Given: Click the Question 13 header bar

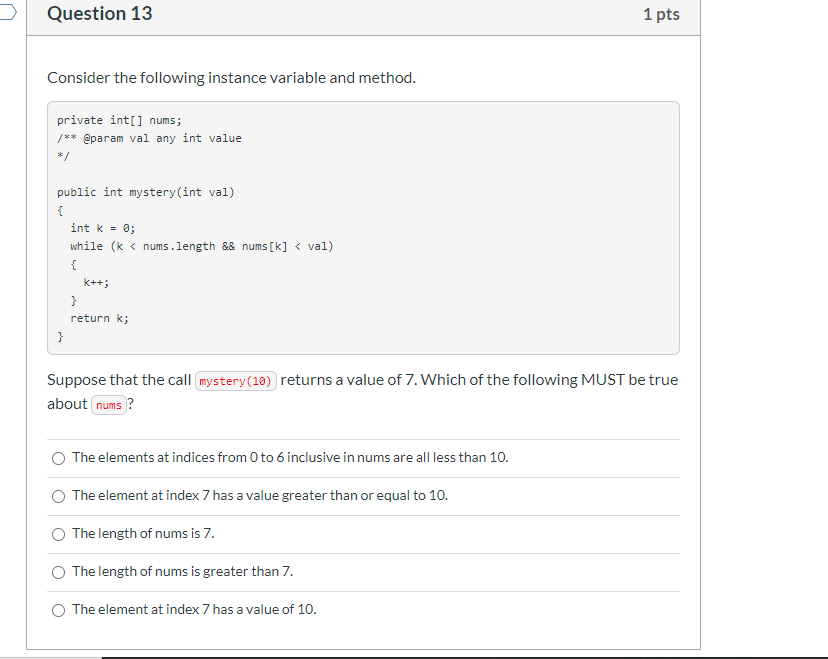Looking at the screenshot, I should tap(363, 14).
